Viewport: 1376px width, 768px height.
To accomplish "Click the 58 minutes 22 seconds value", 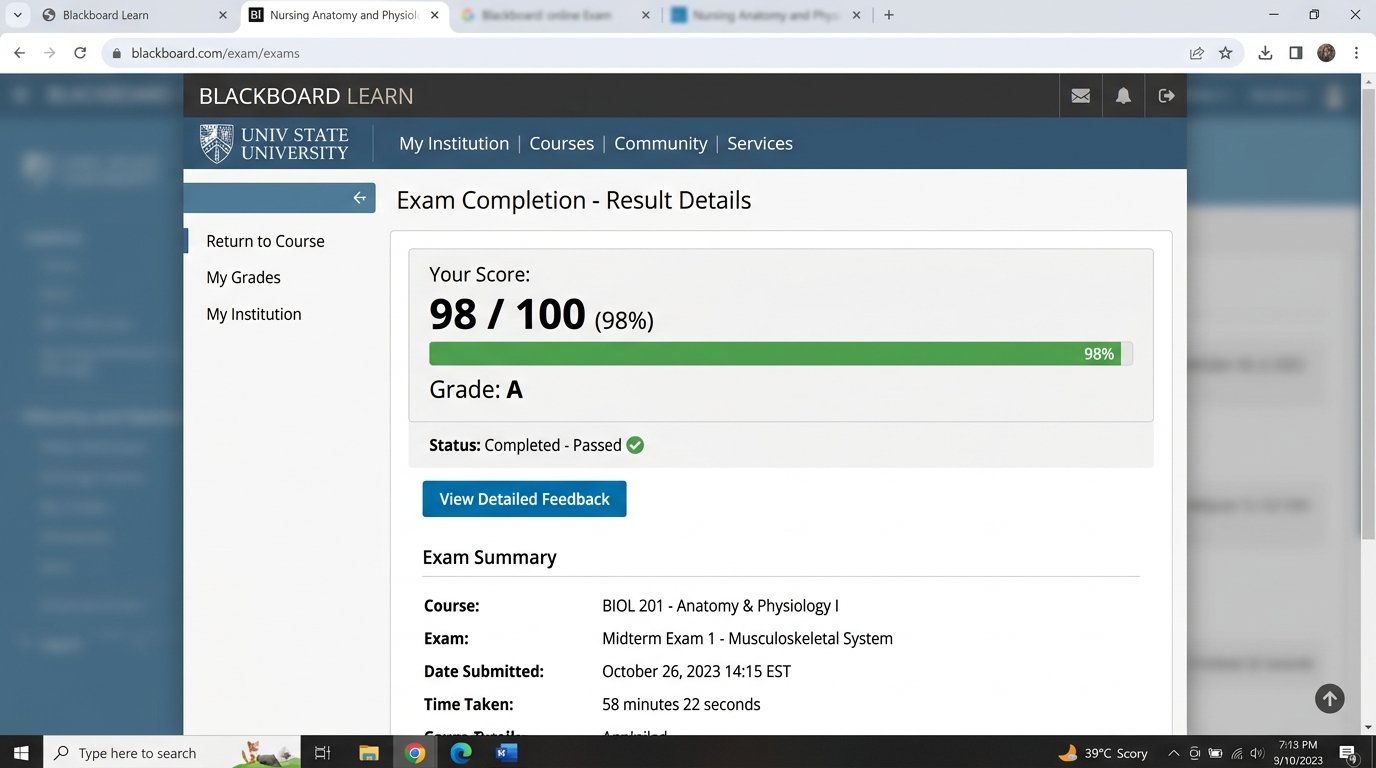I will tap(681, 705).
